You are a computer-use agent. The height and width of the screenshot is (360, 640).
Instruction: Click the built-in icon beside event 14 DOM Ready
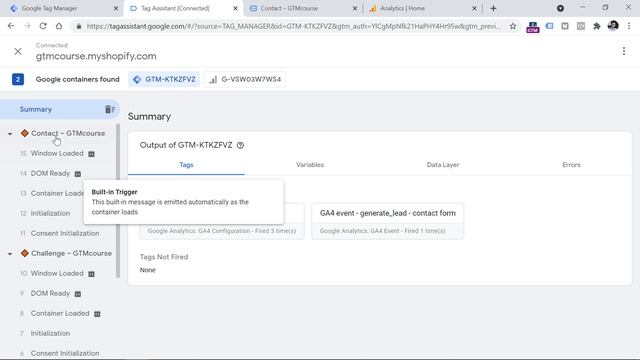78,174
